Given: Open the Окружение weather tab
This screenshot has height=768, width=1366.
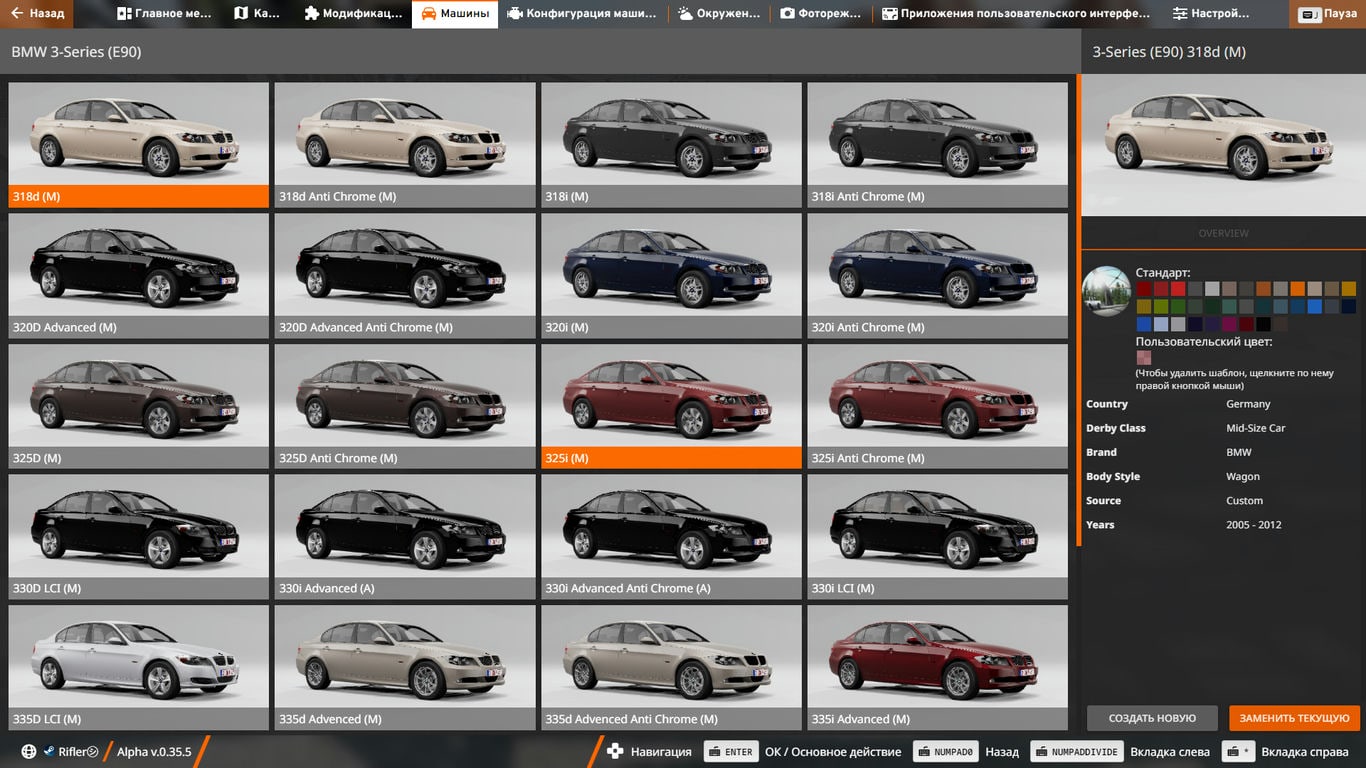Looking at the screenshot, I should tap(718, 14).
